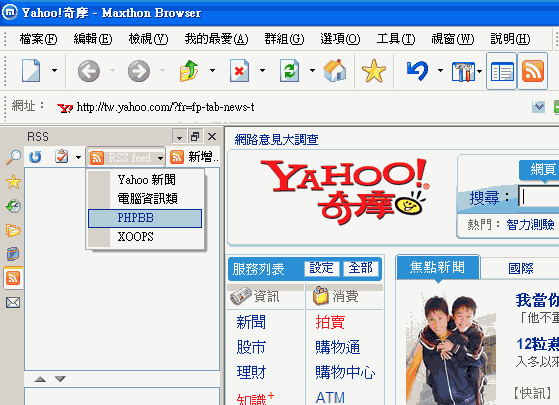
Task: Click the Refresh page icon
Action: tap(289, 71)
